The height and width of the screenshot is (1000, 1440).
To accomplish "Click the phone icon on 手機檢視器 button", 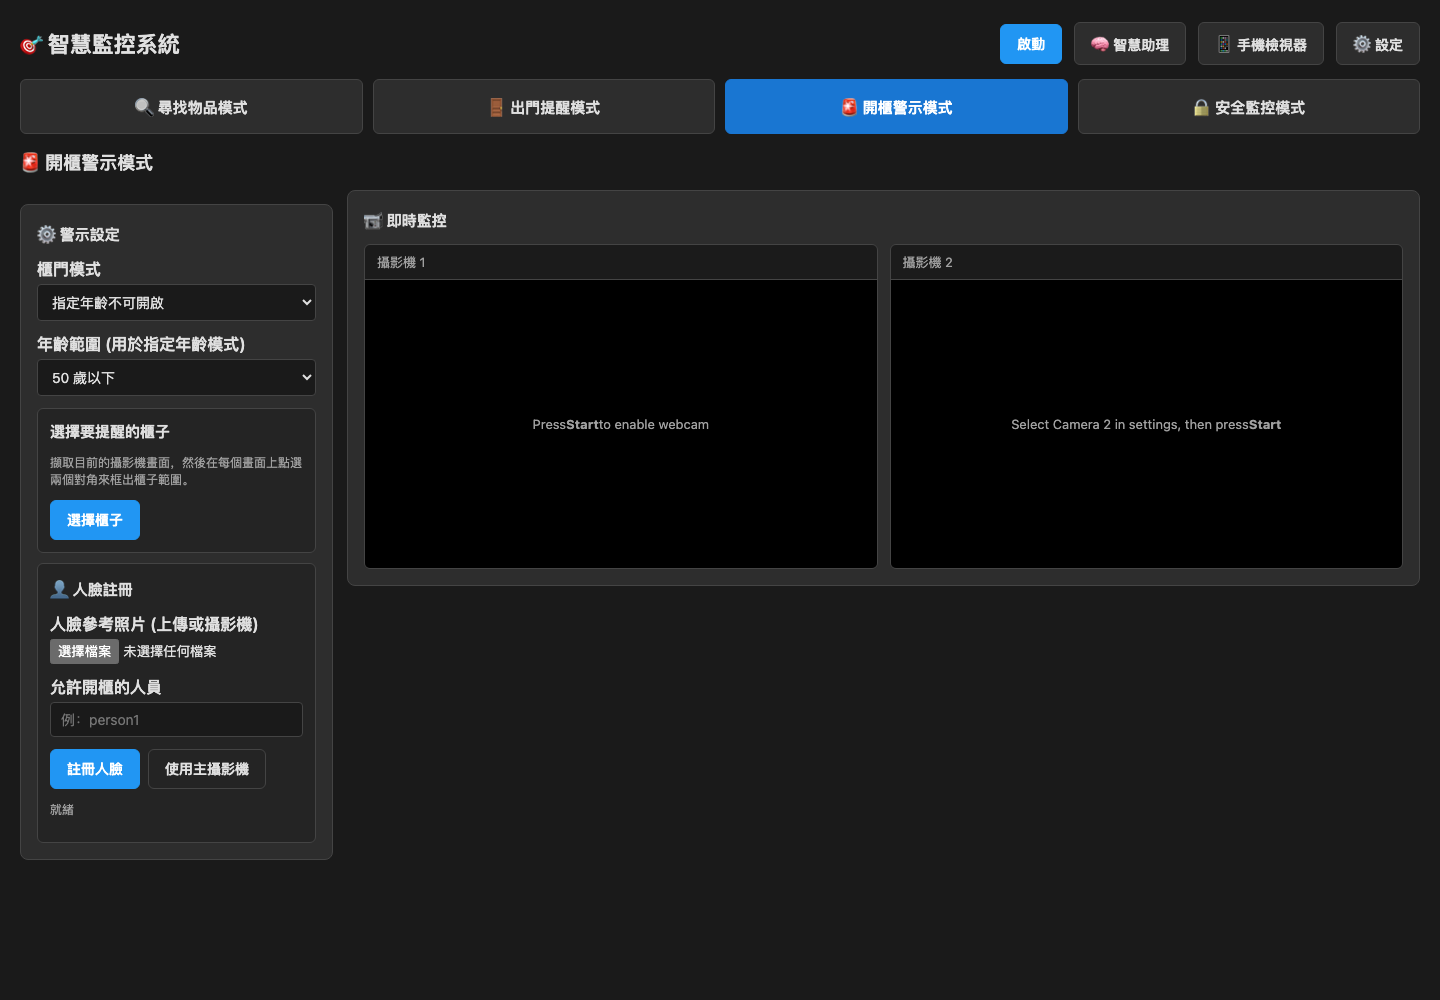I will pos(1224,44).
